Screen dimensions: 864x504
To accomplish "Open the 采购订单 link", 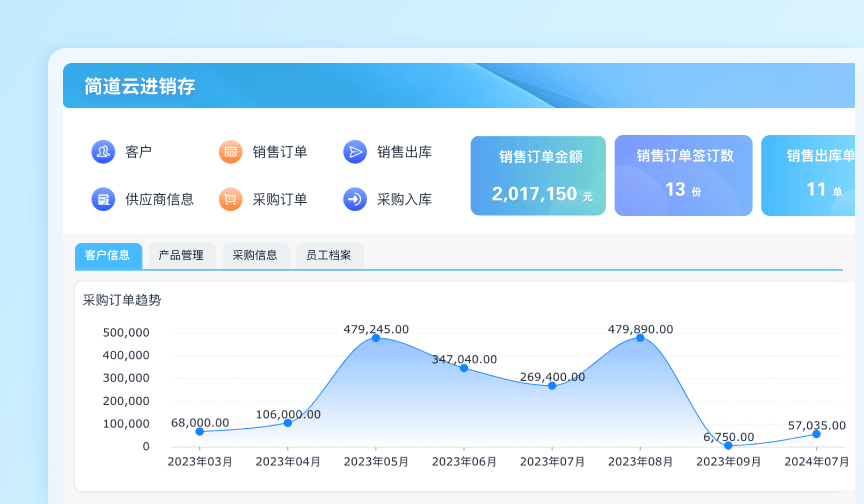I will (x=280, y=199).
